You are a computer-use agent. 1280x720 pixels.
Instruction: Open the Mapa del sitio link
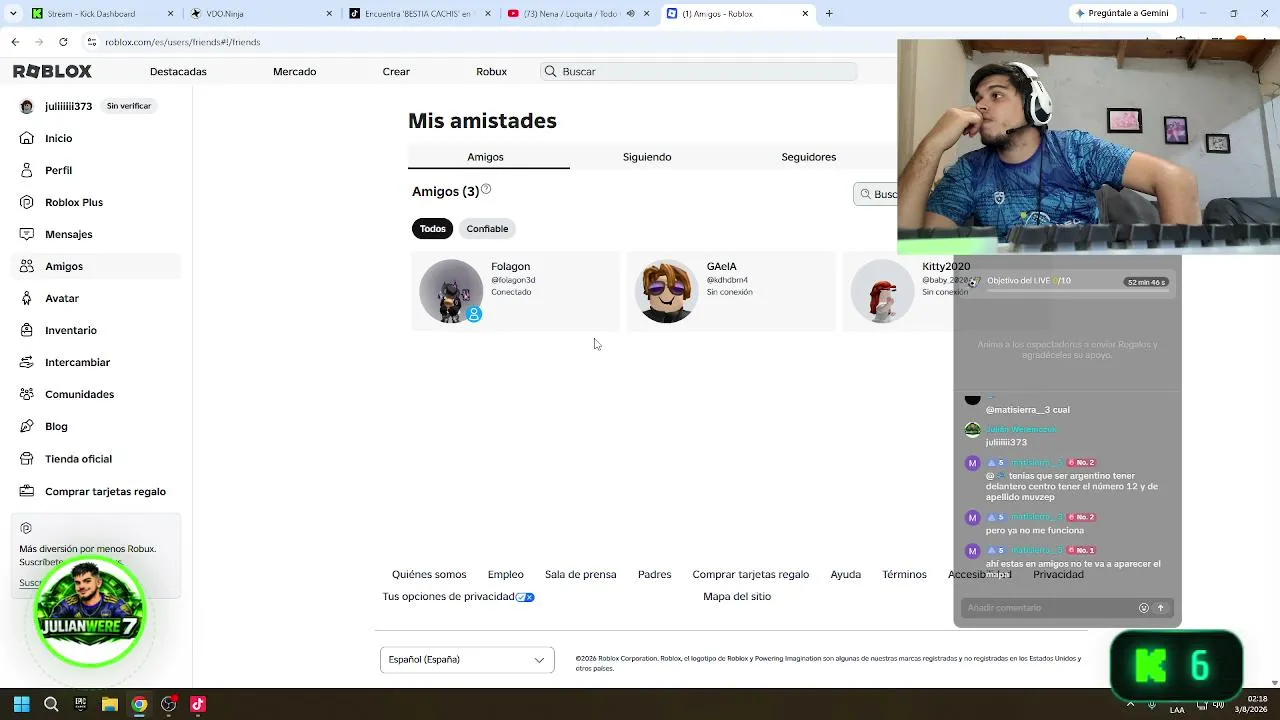tap(737, 597)
